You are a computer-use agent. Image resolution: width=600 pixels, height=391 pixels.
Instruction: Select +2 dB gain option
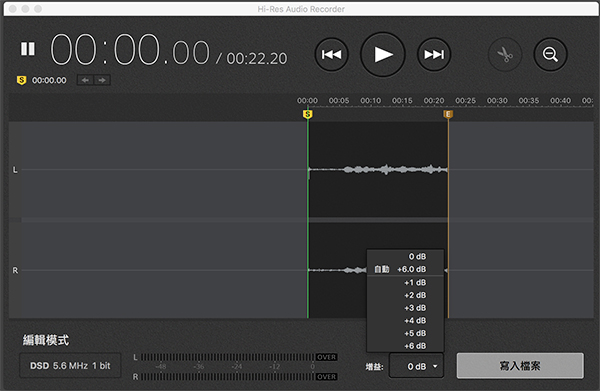click(406, 295)
